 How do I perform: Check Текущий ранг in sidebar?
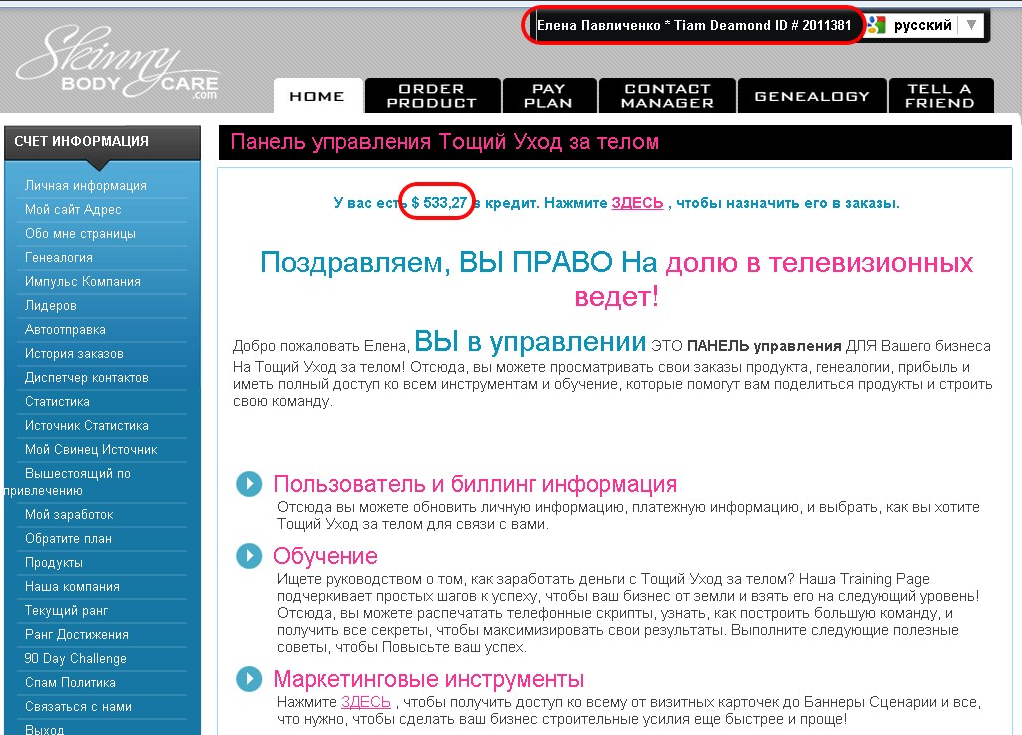tap(66, 611)
